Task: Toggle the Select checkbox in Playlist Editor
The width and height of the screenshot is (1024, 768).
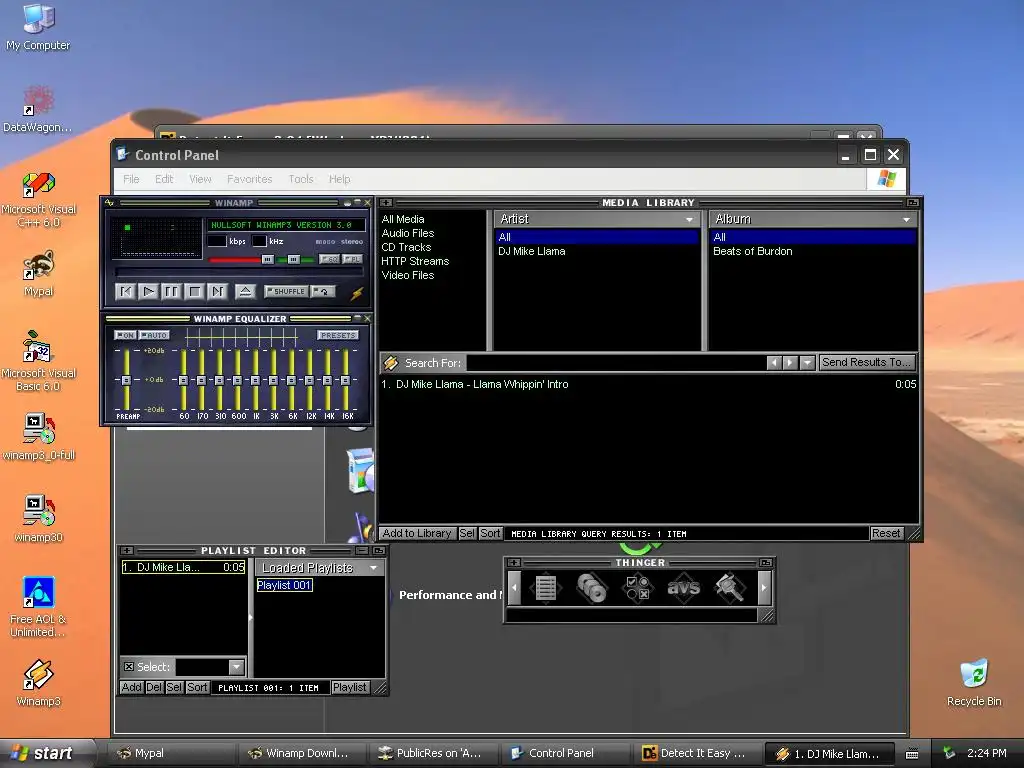Action: (x=129, y=667)
